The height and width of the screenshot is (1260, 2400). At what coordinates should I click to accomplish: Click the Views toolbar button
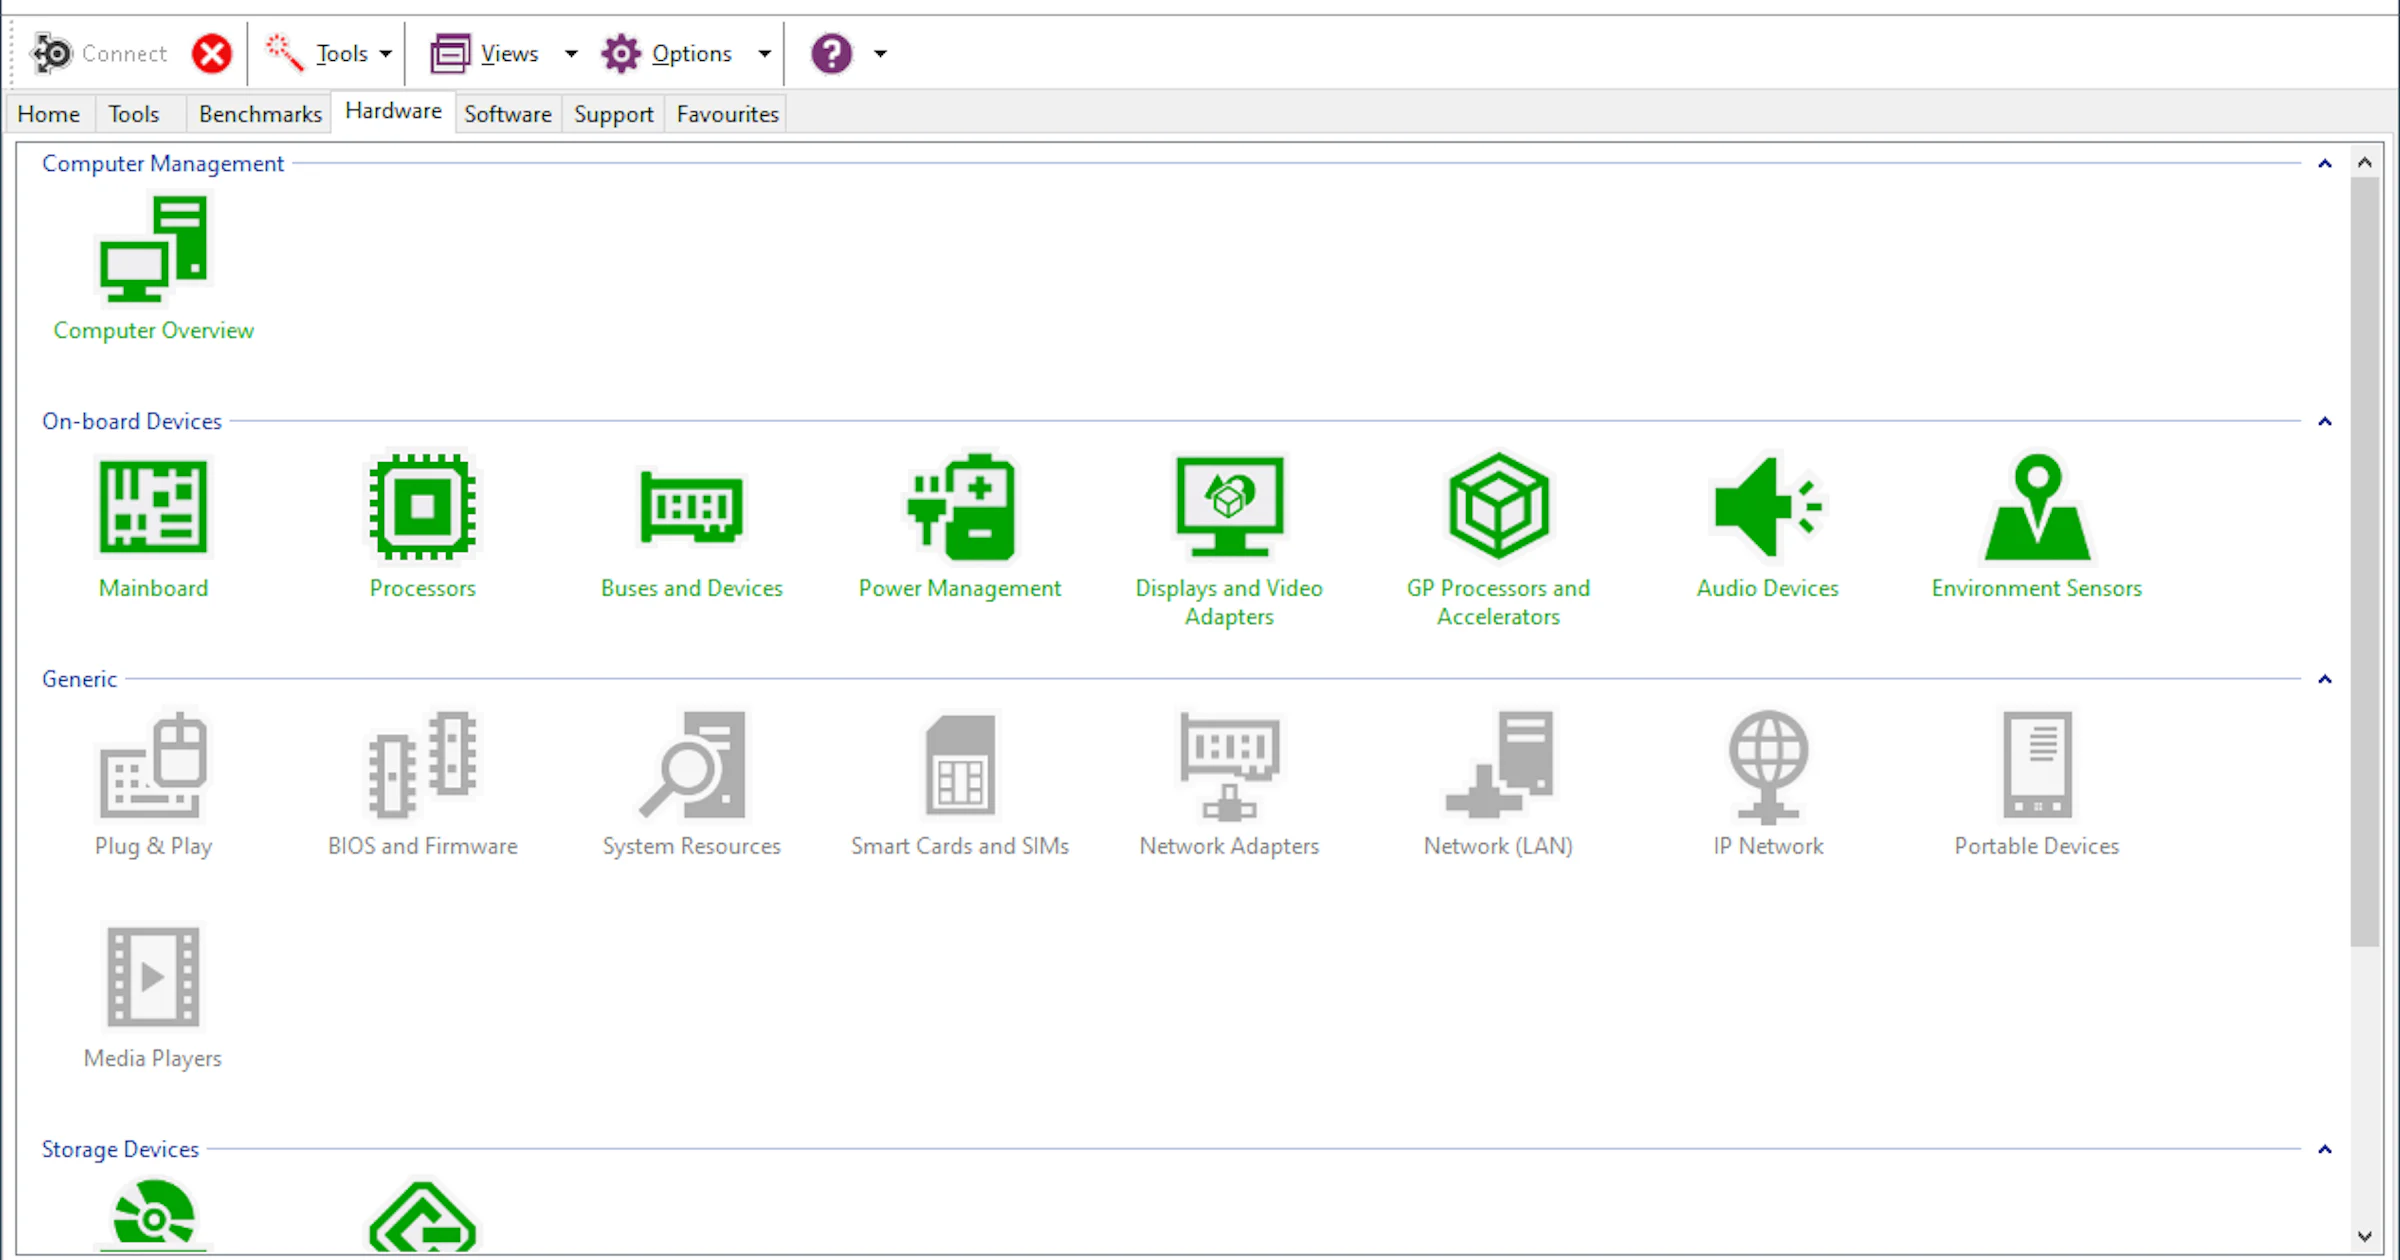pyautogui.click(x=485, y=53)
